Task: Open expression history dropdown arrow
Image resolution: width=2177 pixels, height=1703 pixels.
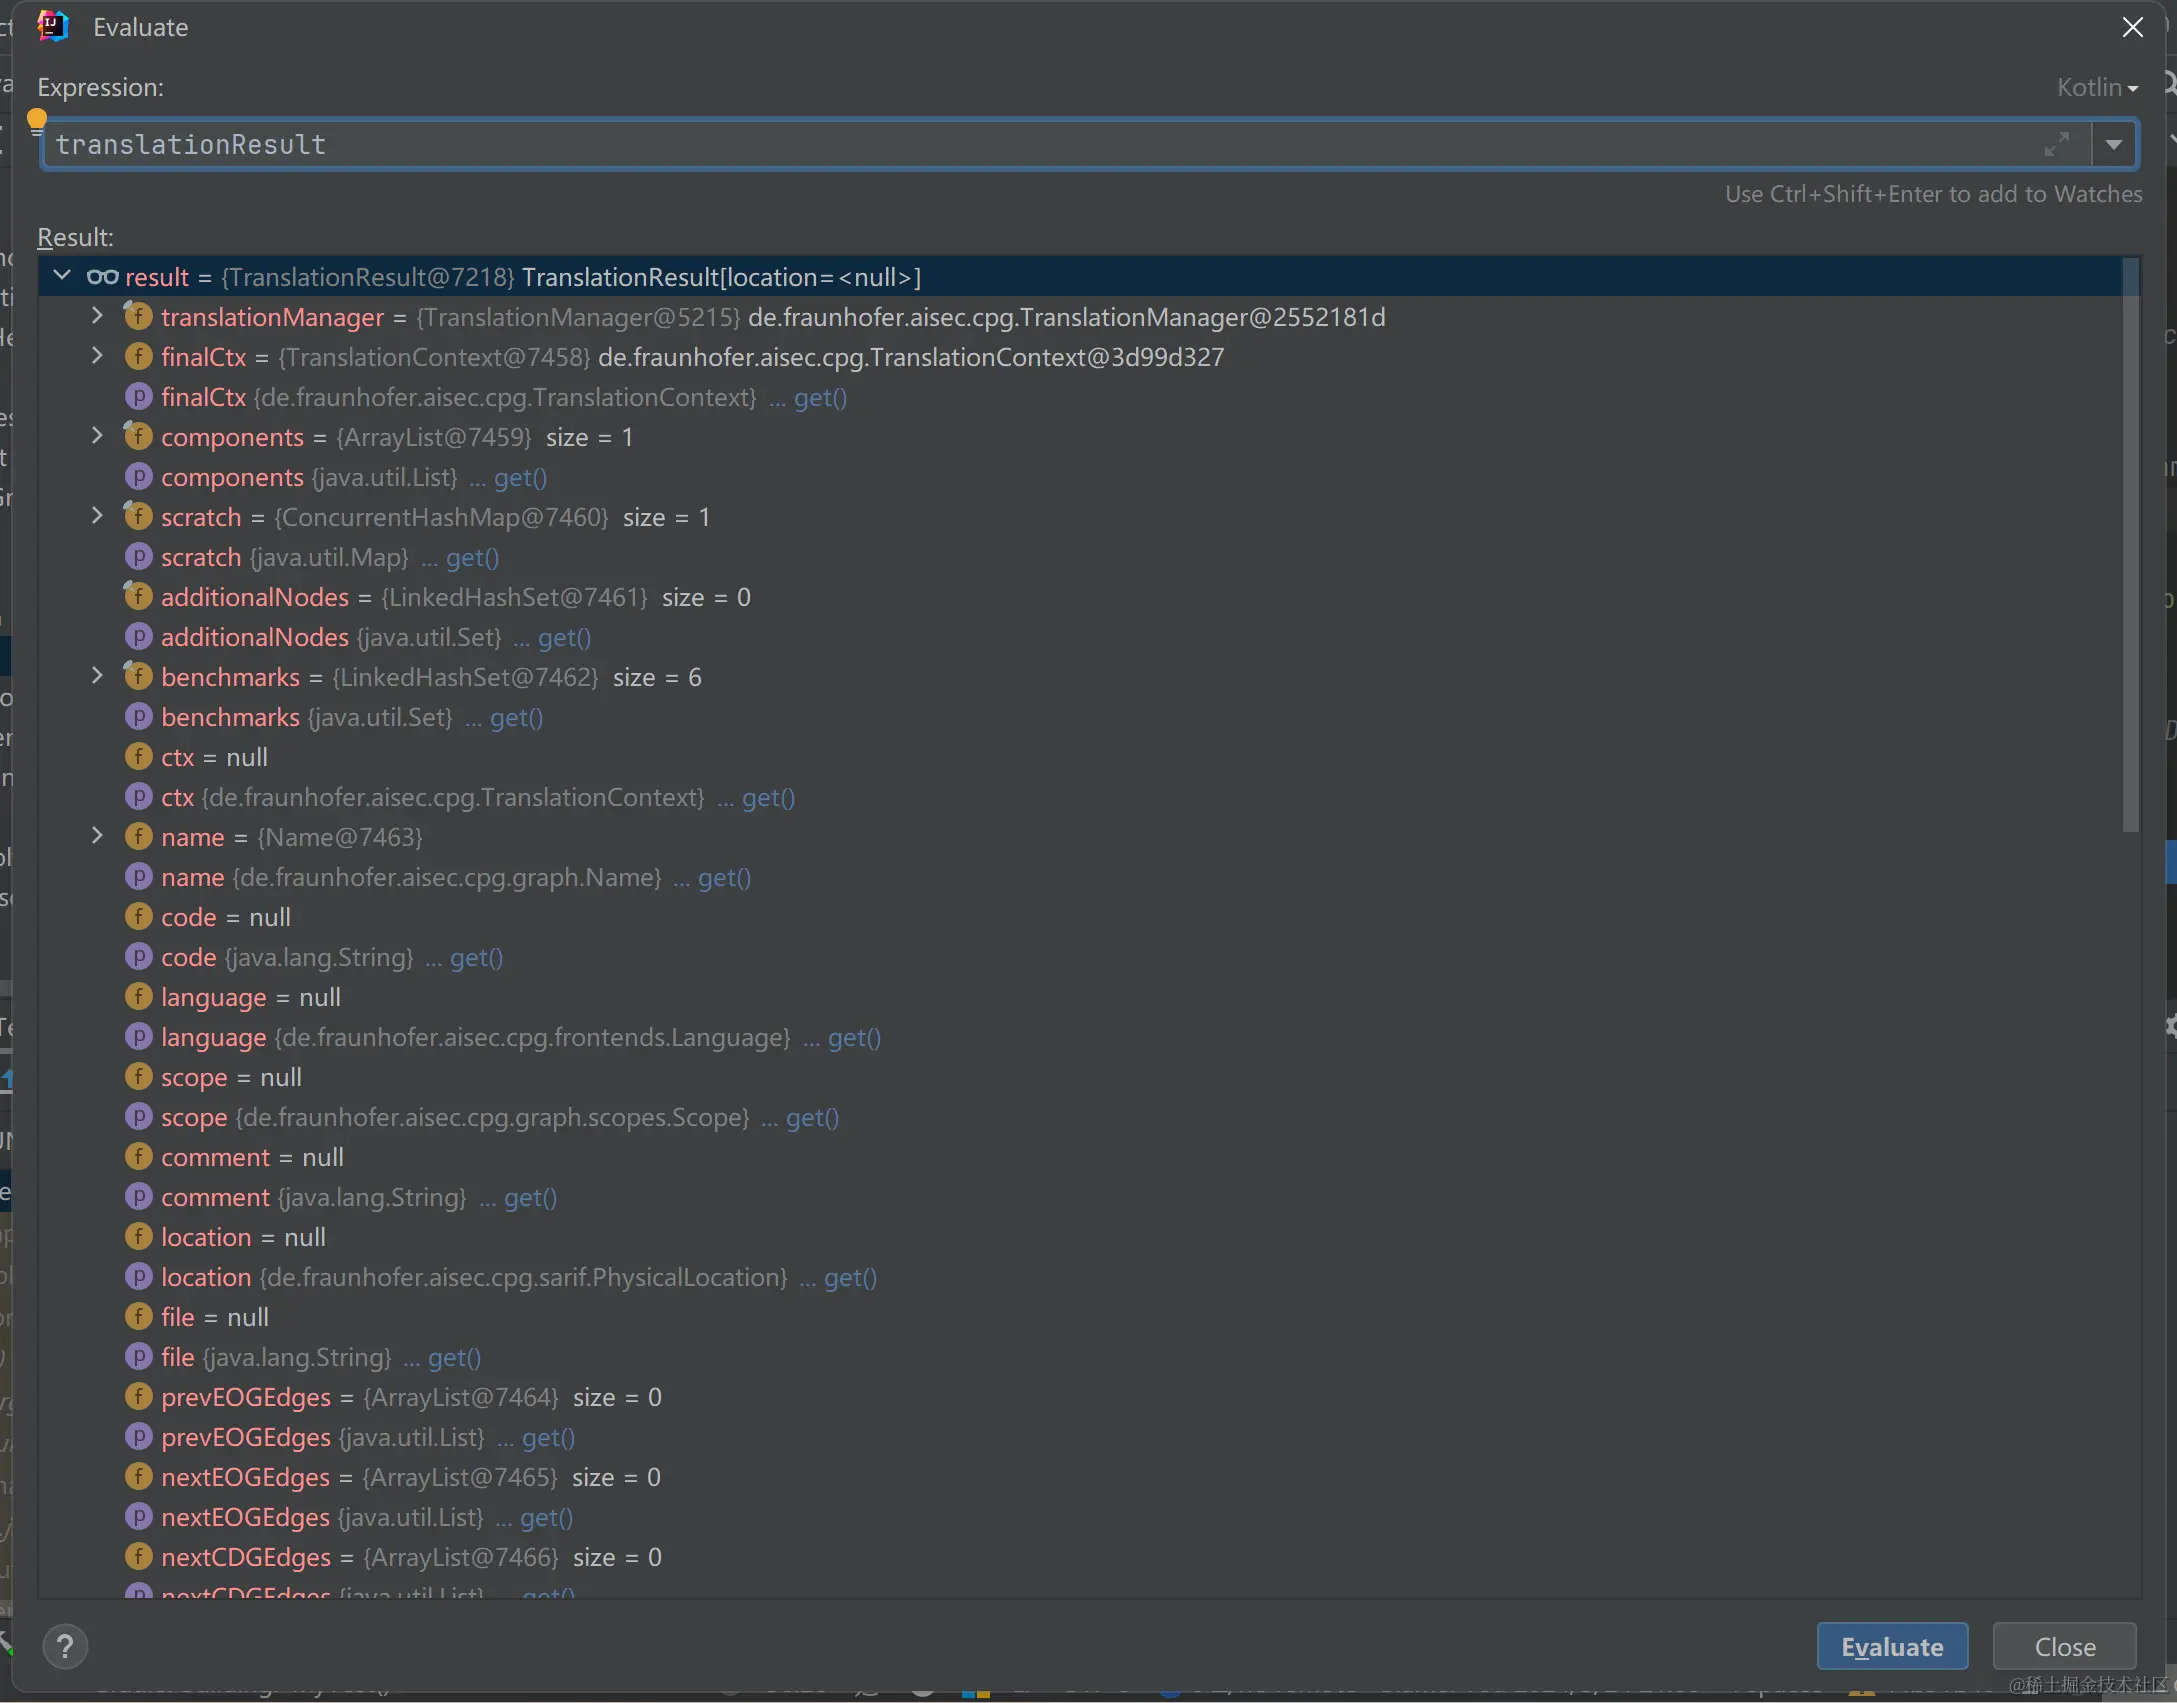Action: point(2113,144)
